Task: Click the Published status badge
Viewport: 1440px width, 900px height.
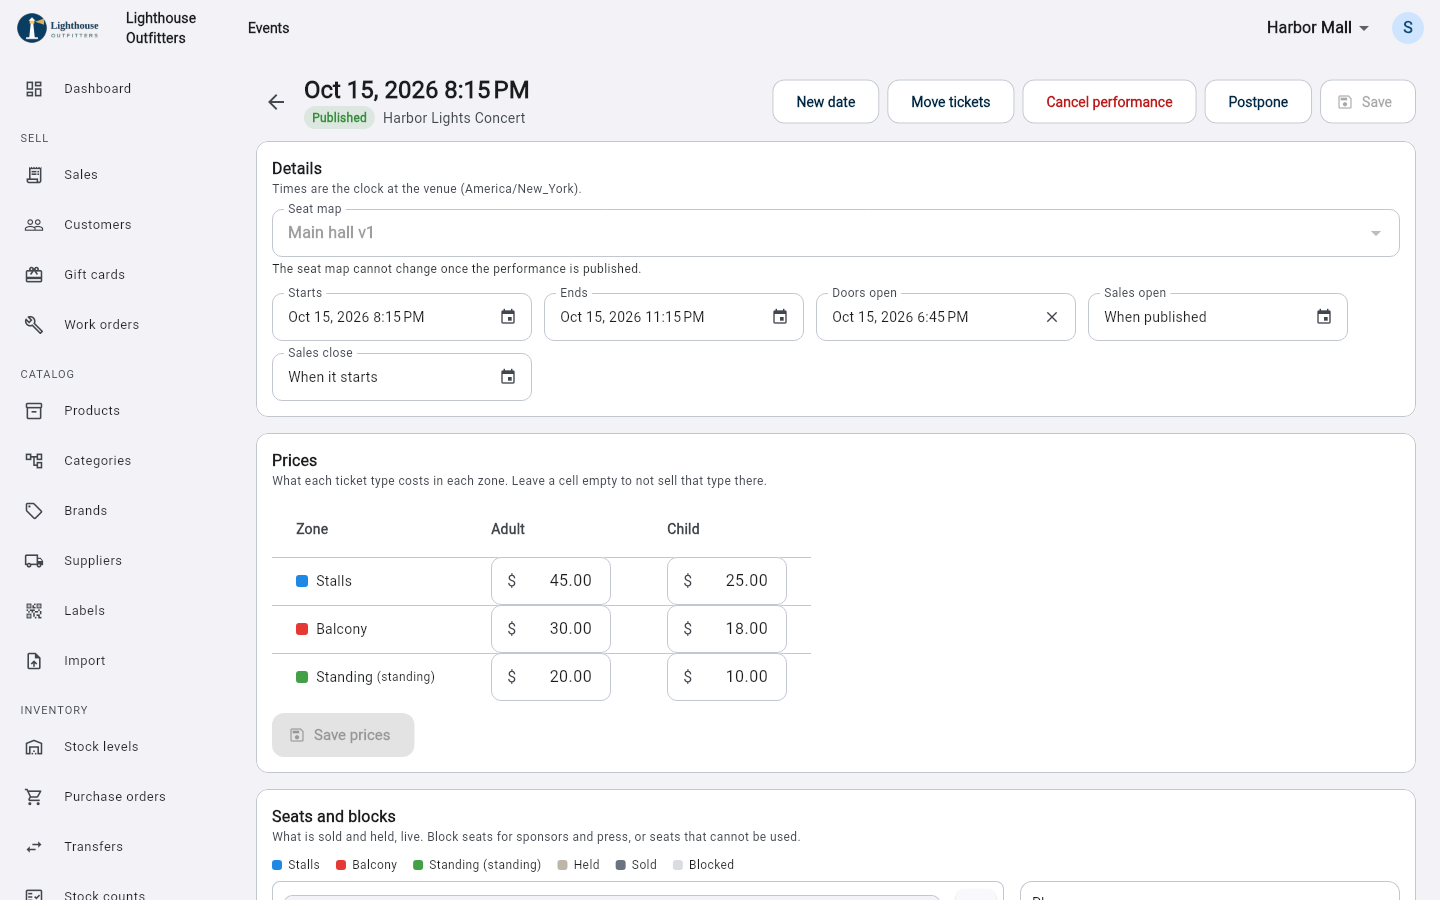Action: click(x=339, y=118)
